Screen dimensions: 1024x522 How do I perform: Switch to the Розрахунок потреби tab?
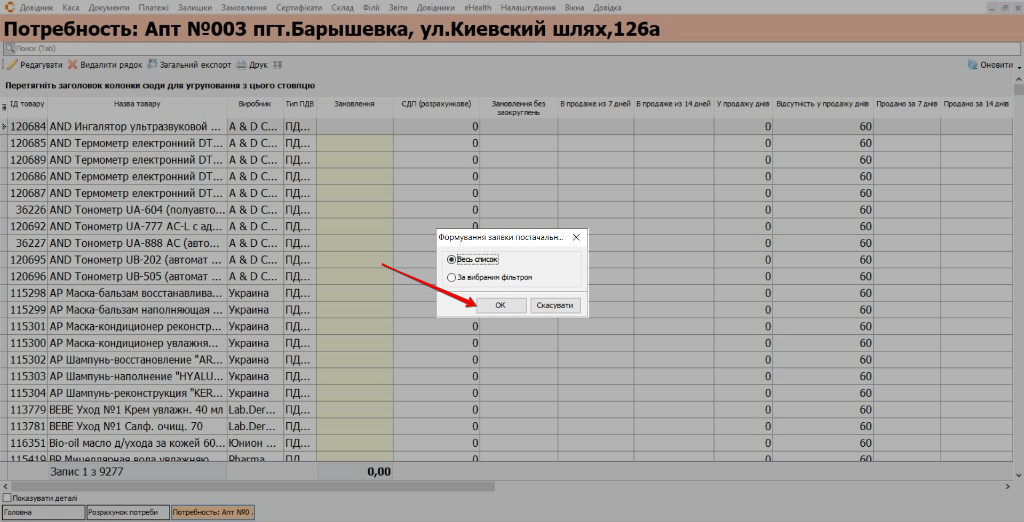coord(128,512)
